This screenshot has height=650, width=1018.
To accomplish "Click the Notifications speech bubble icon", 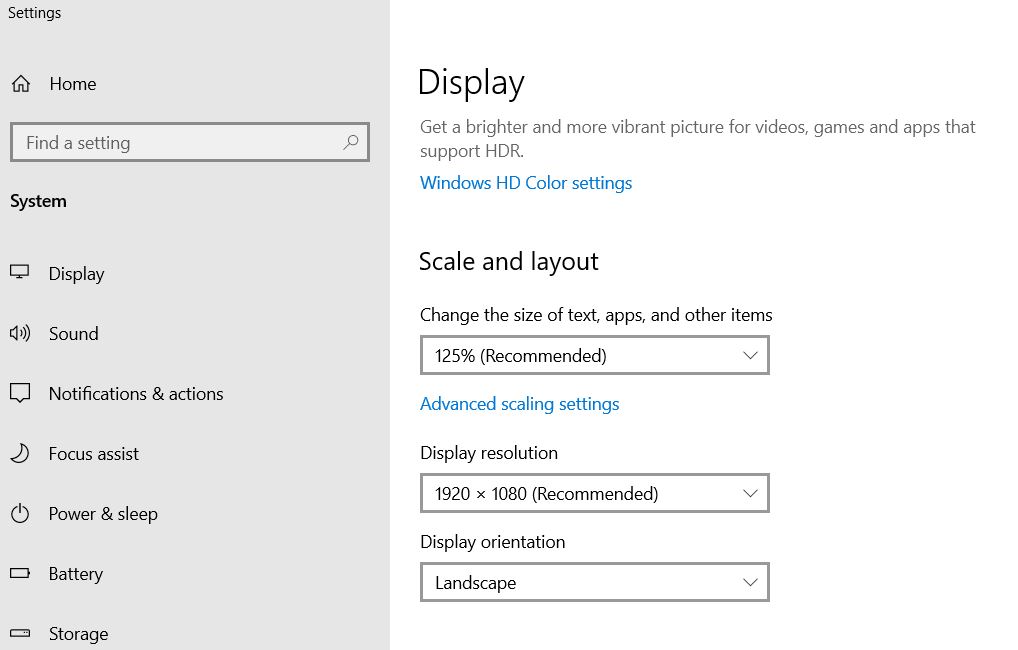I will click(x=20, y=393).
